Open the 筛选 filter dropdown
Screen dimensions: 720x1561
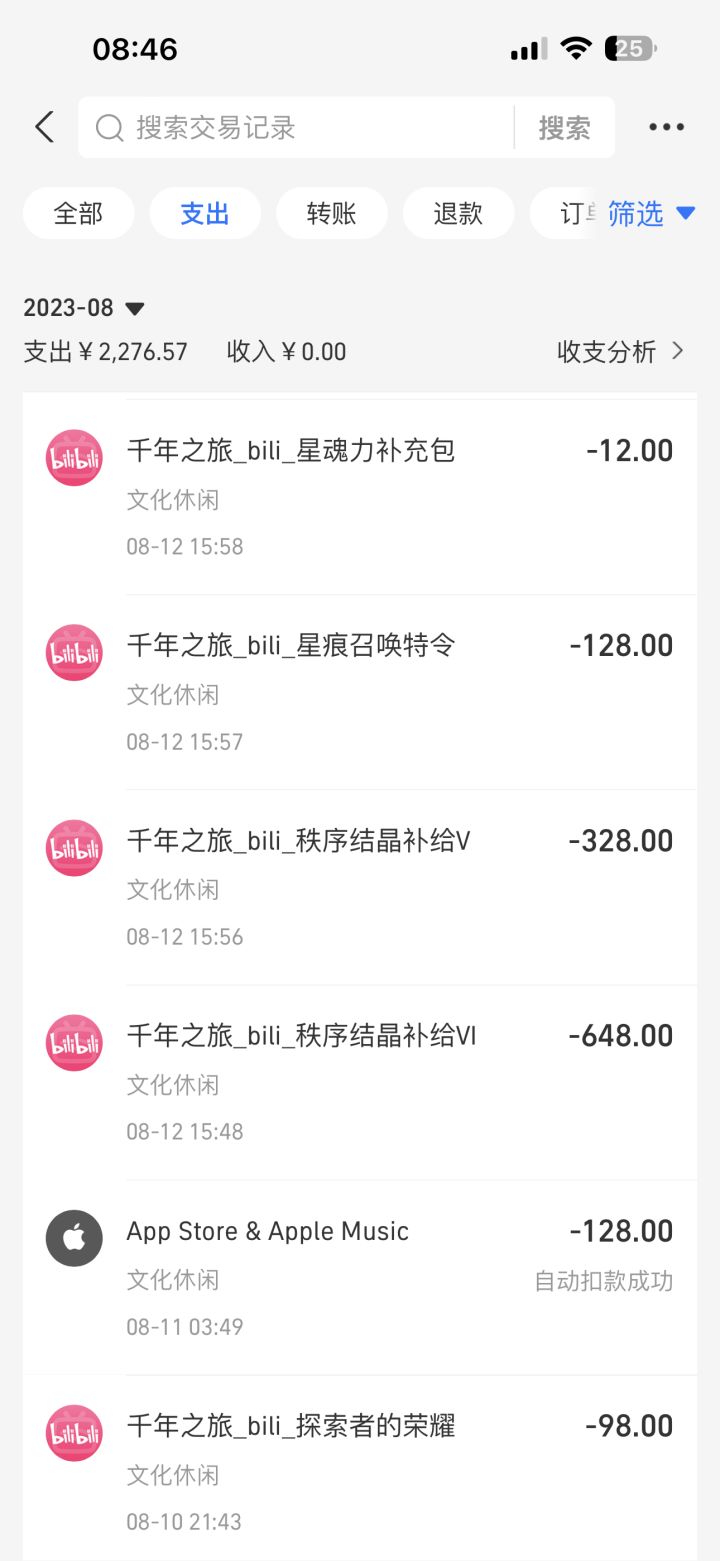[x=651, y=213]
